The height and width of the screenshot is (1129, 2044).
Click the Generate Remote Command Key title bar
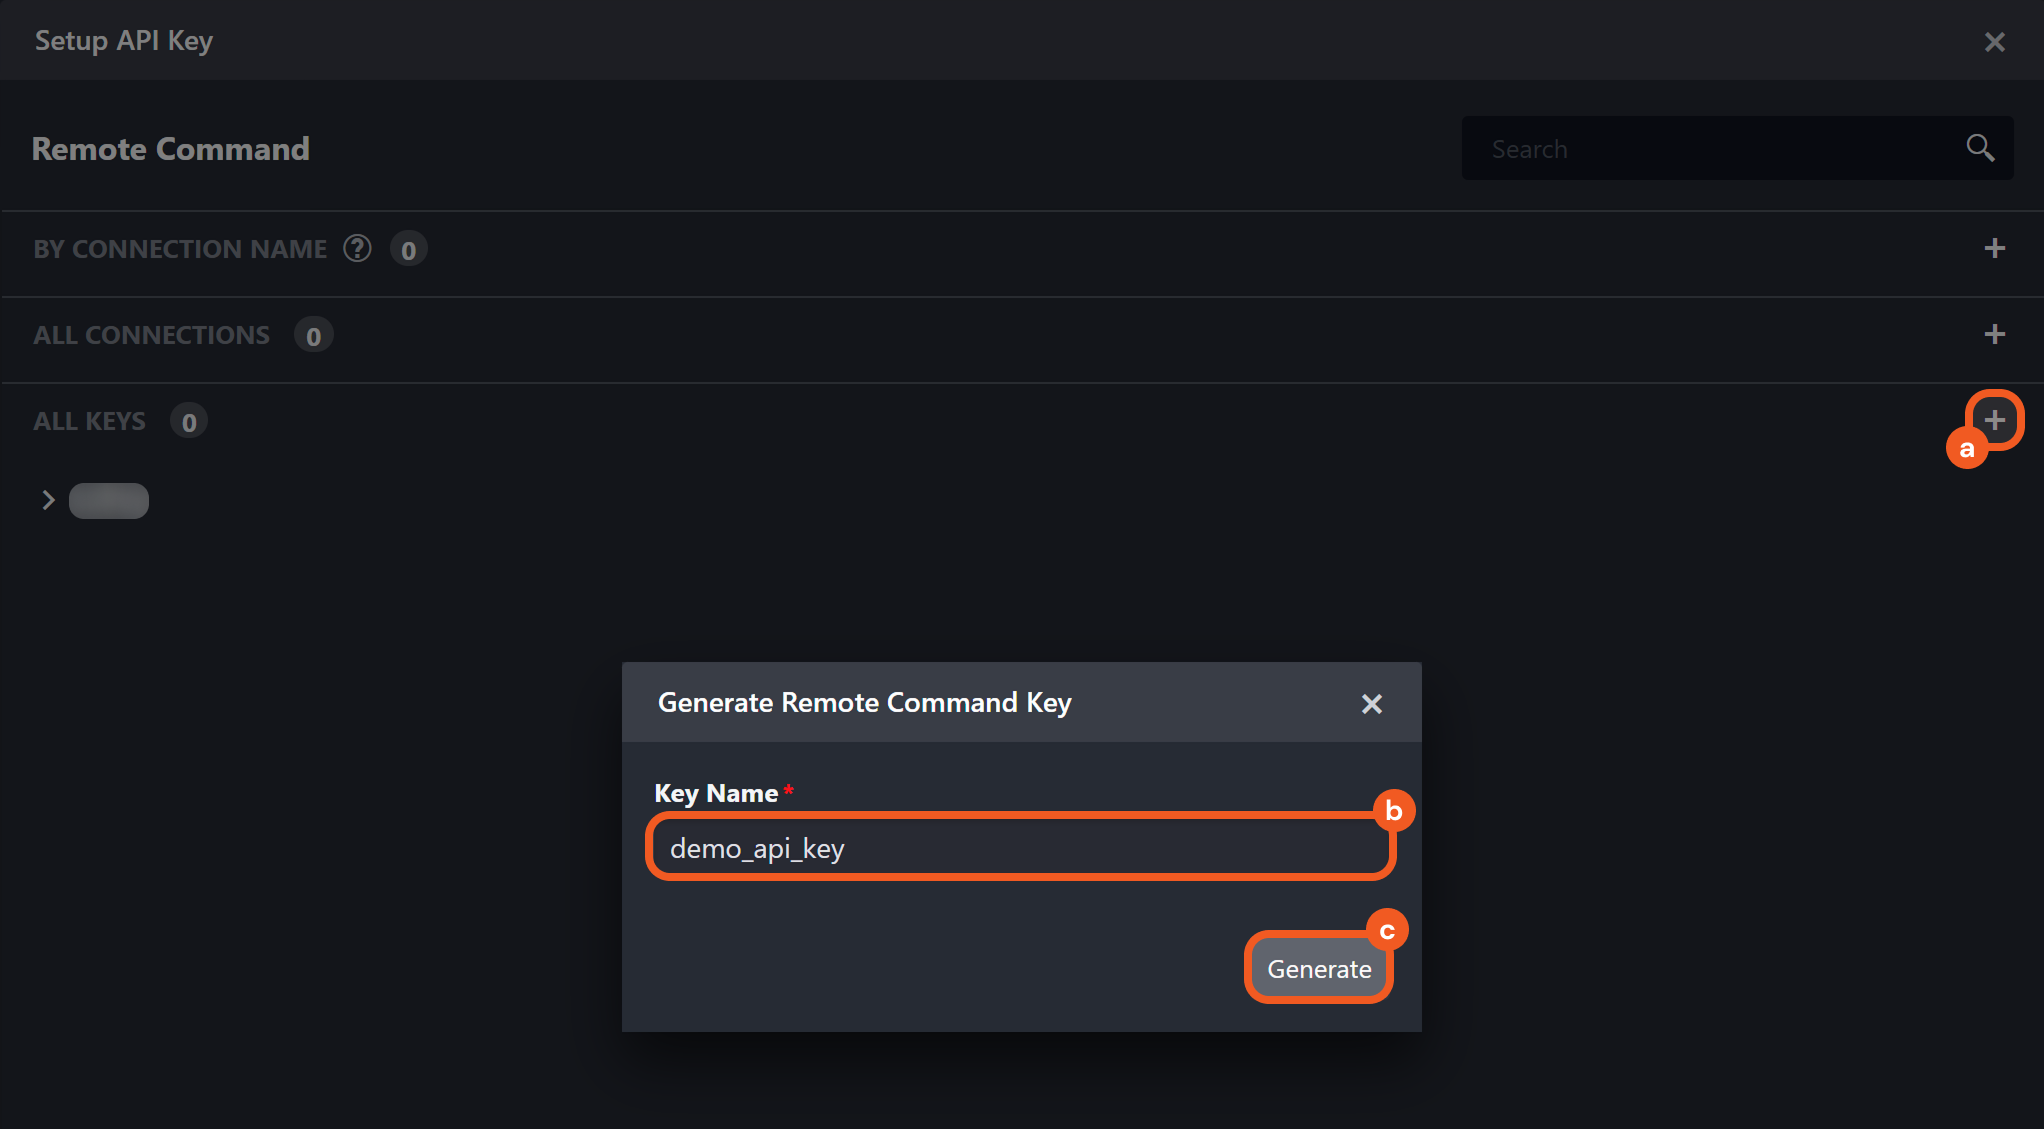(864, 703)
